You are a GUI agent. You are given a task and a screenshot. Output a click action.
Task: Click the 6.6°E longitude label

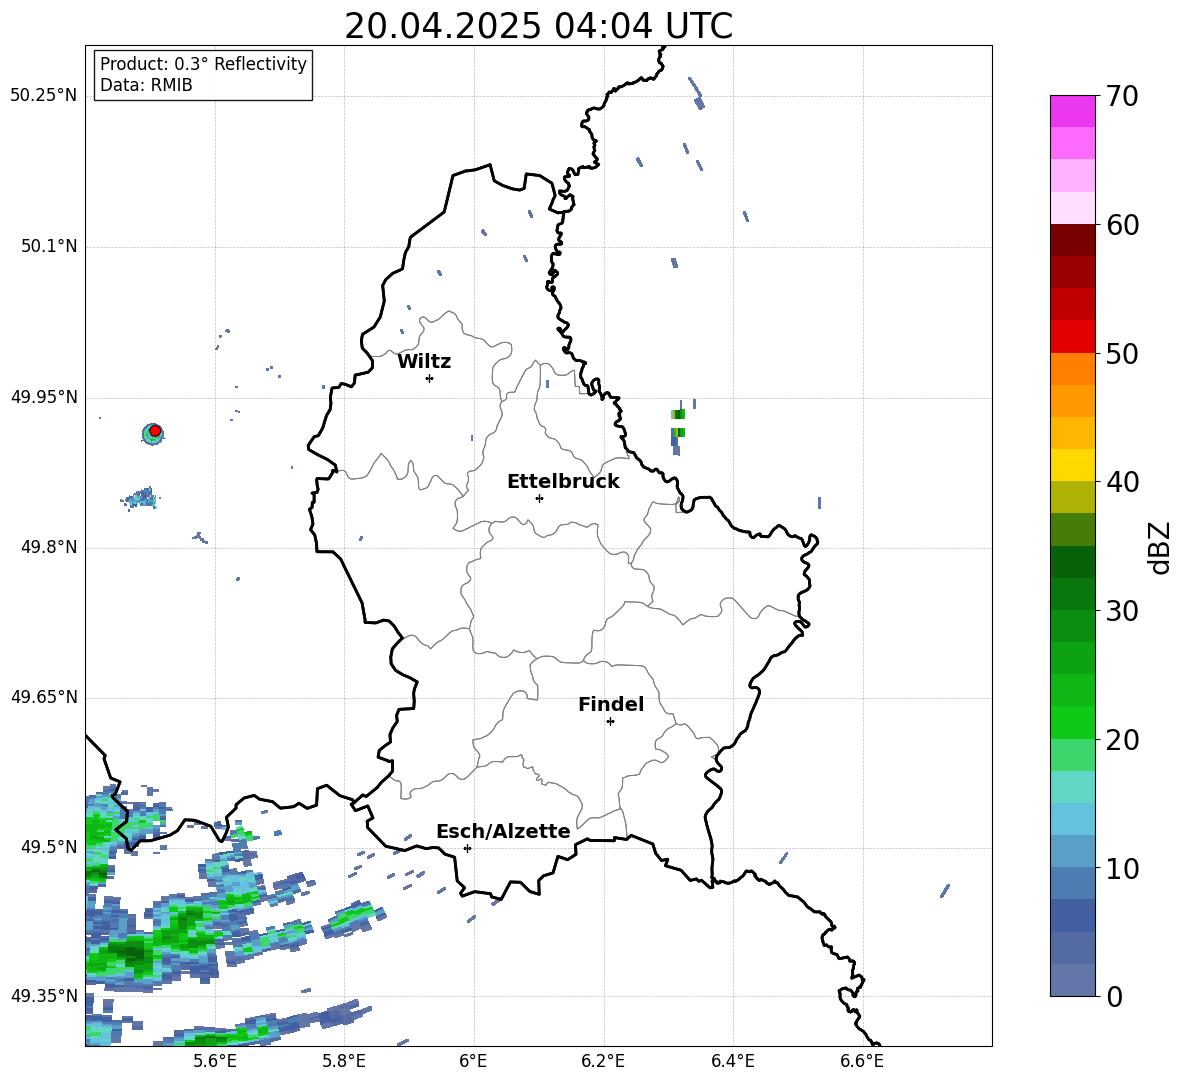(x=862, y=1061)
